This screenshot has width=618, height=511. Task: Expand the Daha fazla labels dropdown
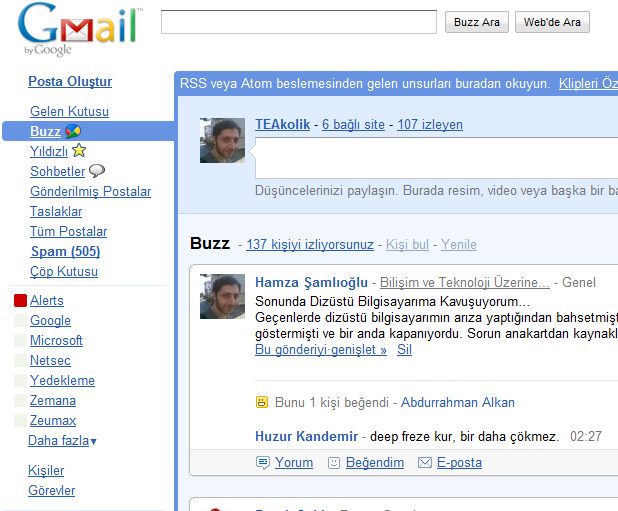pyautogui.click(x=62, y=440)
